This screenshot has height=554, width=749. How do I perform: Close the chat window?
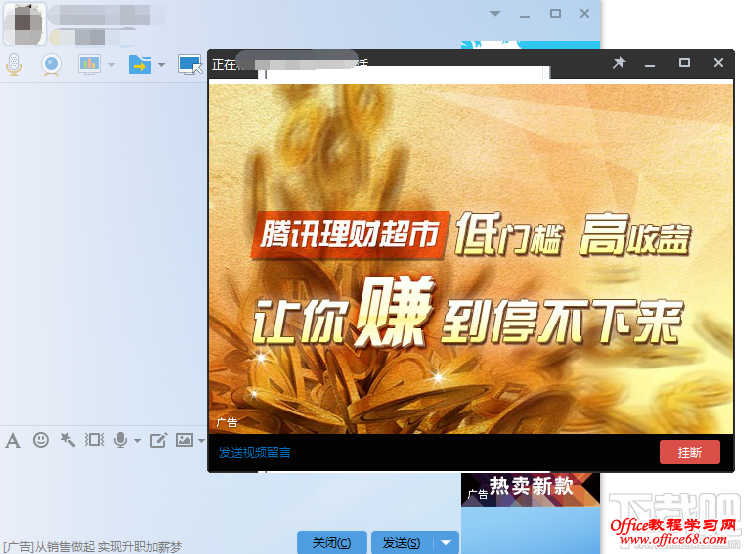coord(584,13)
